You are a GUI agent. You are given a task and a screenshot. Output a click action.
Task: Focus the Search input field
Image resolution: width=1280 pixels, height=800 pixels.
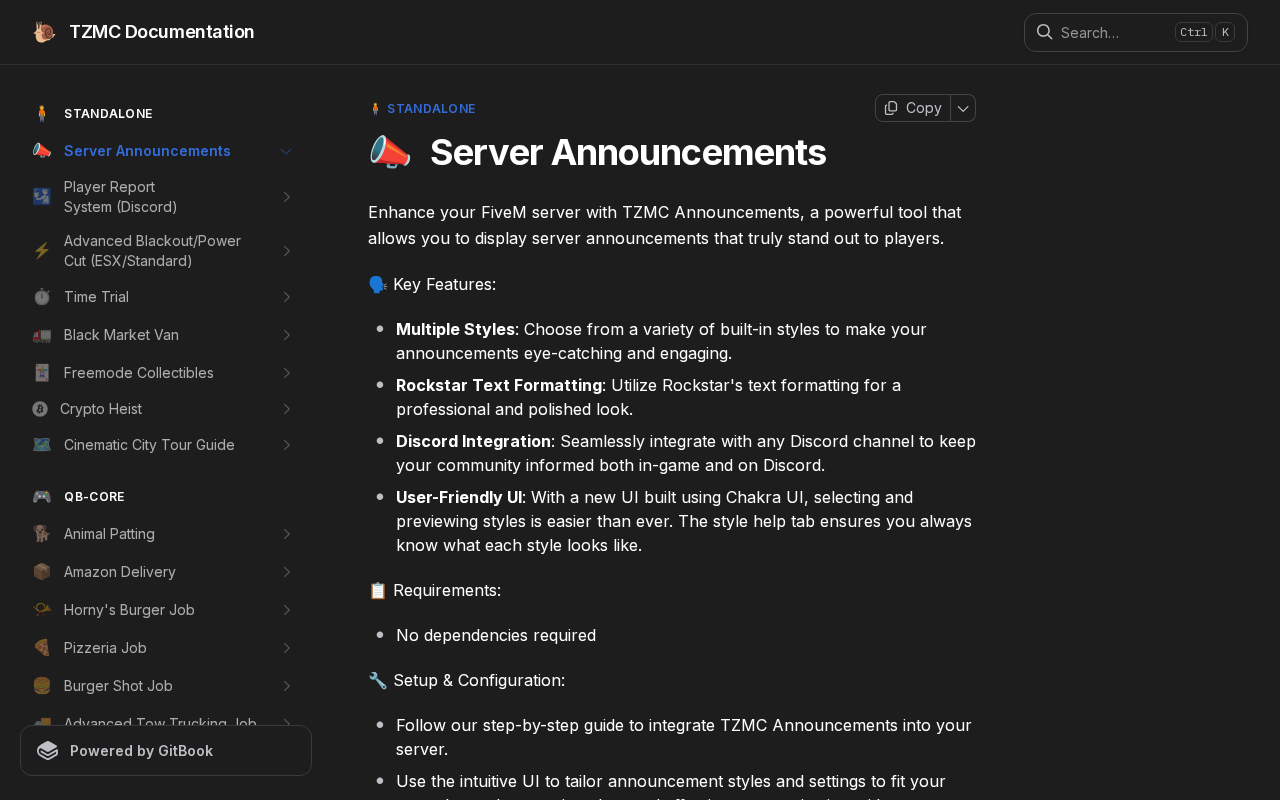pos(1110,33)
